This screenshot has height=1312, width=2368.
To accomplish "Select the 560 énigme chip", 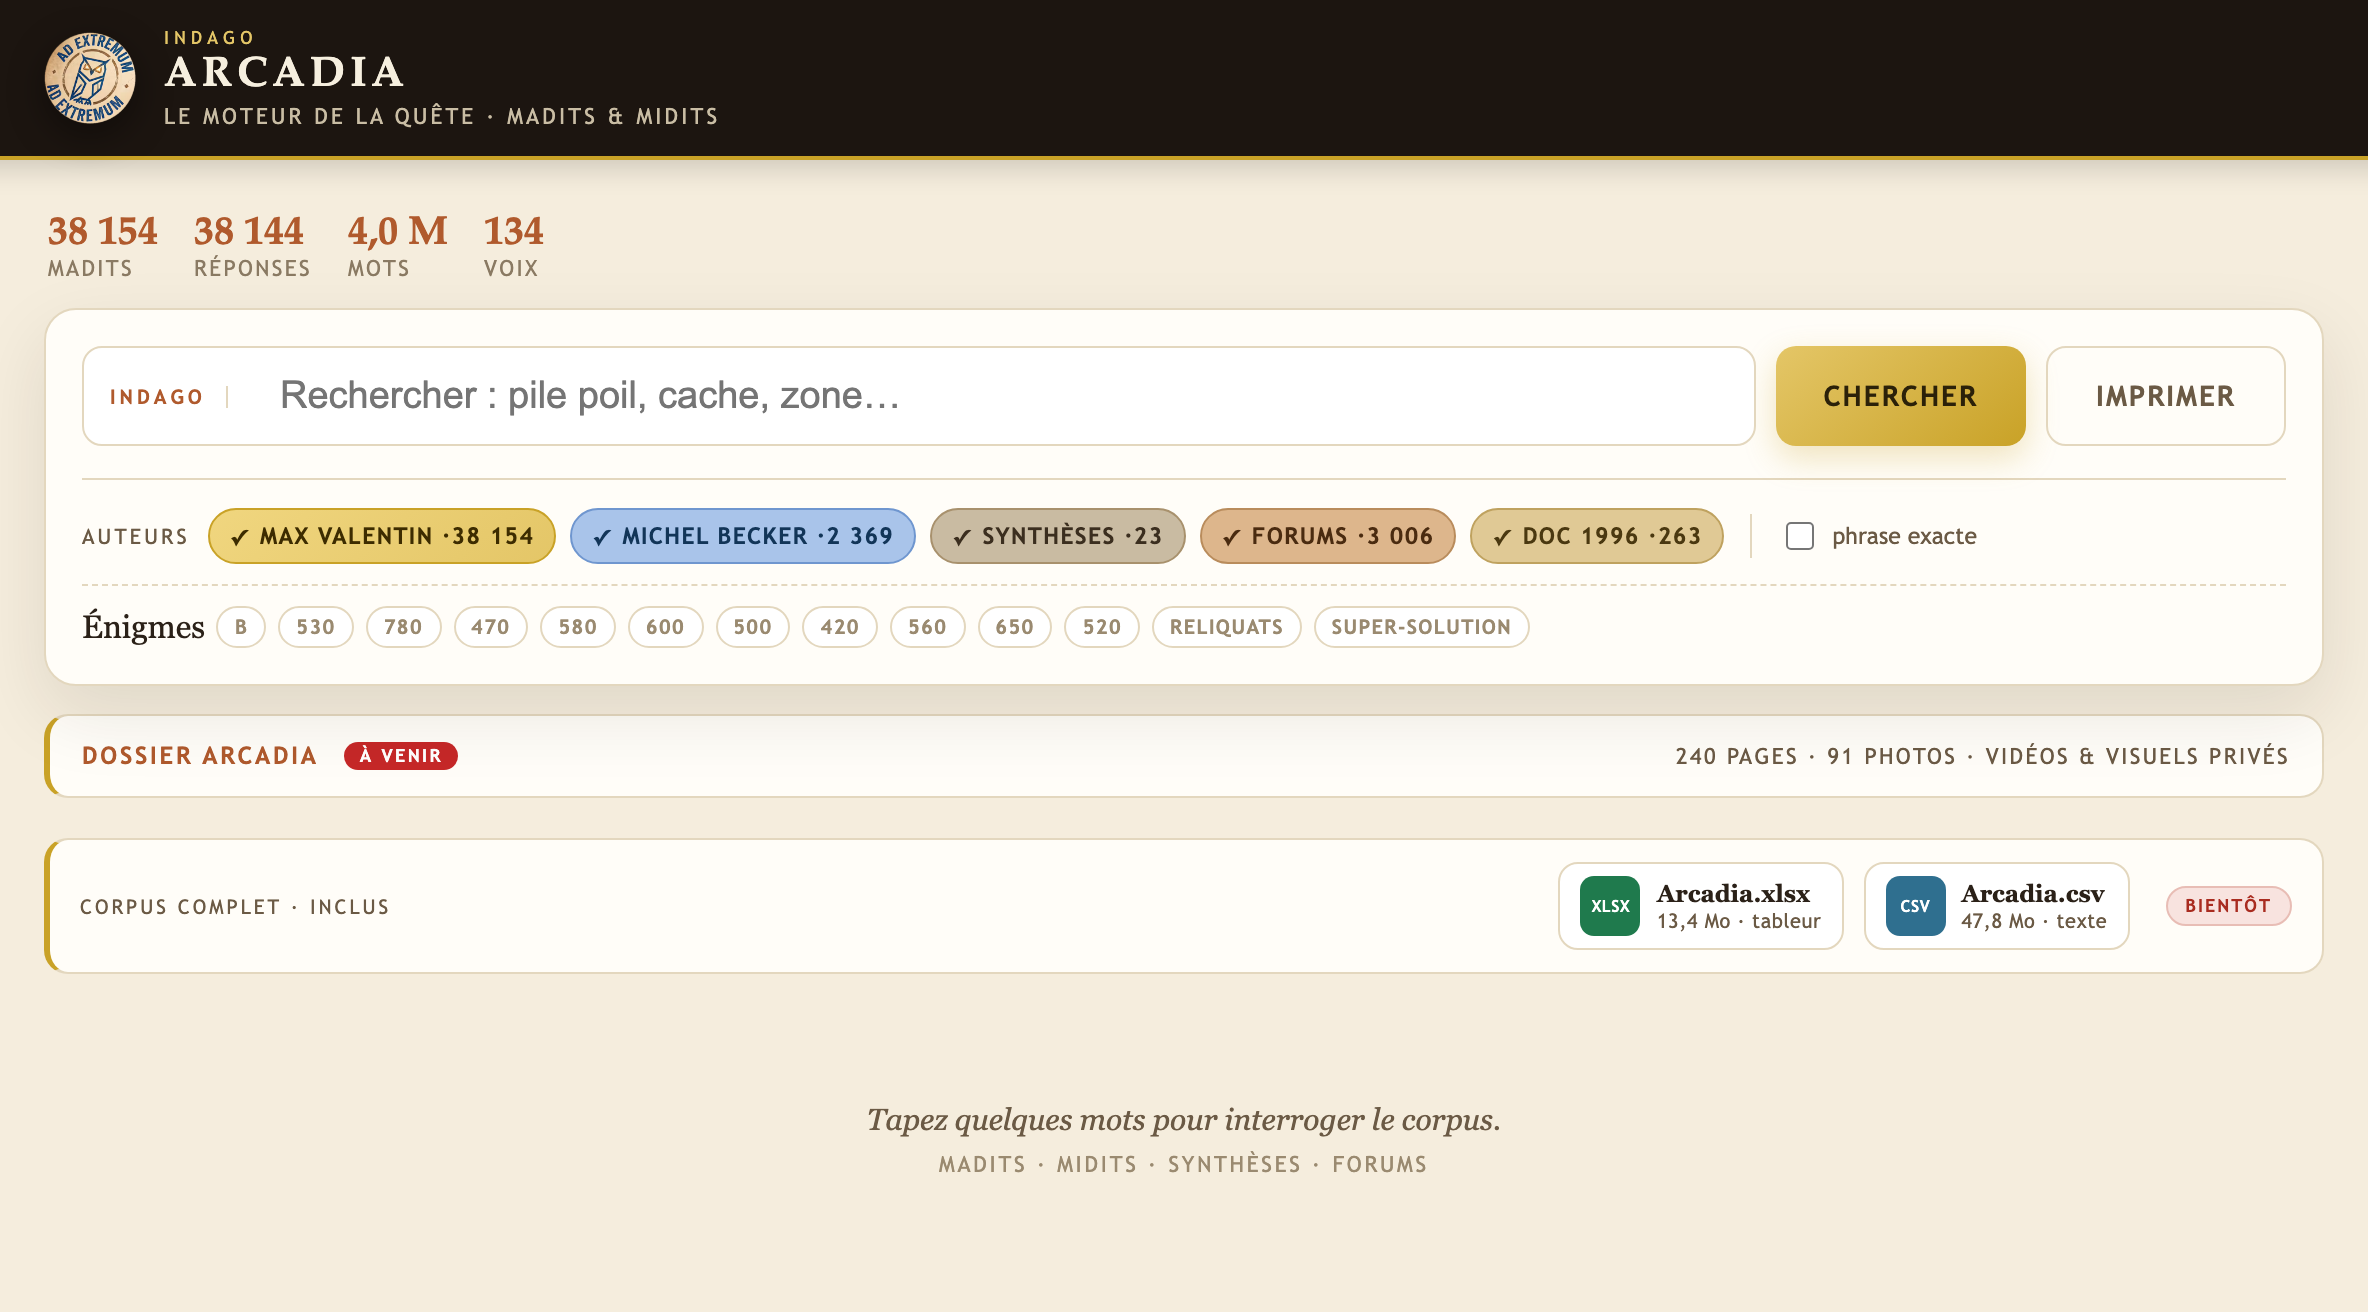I will (928, 627).
